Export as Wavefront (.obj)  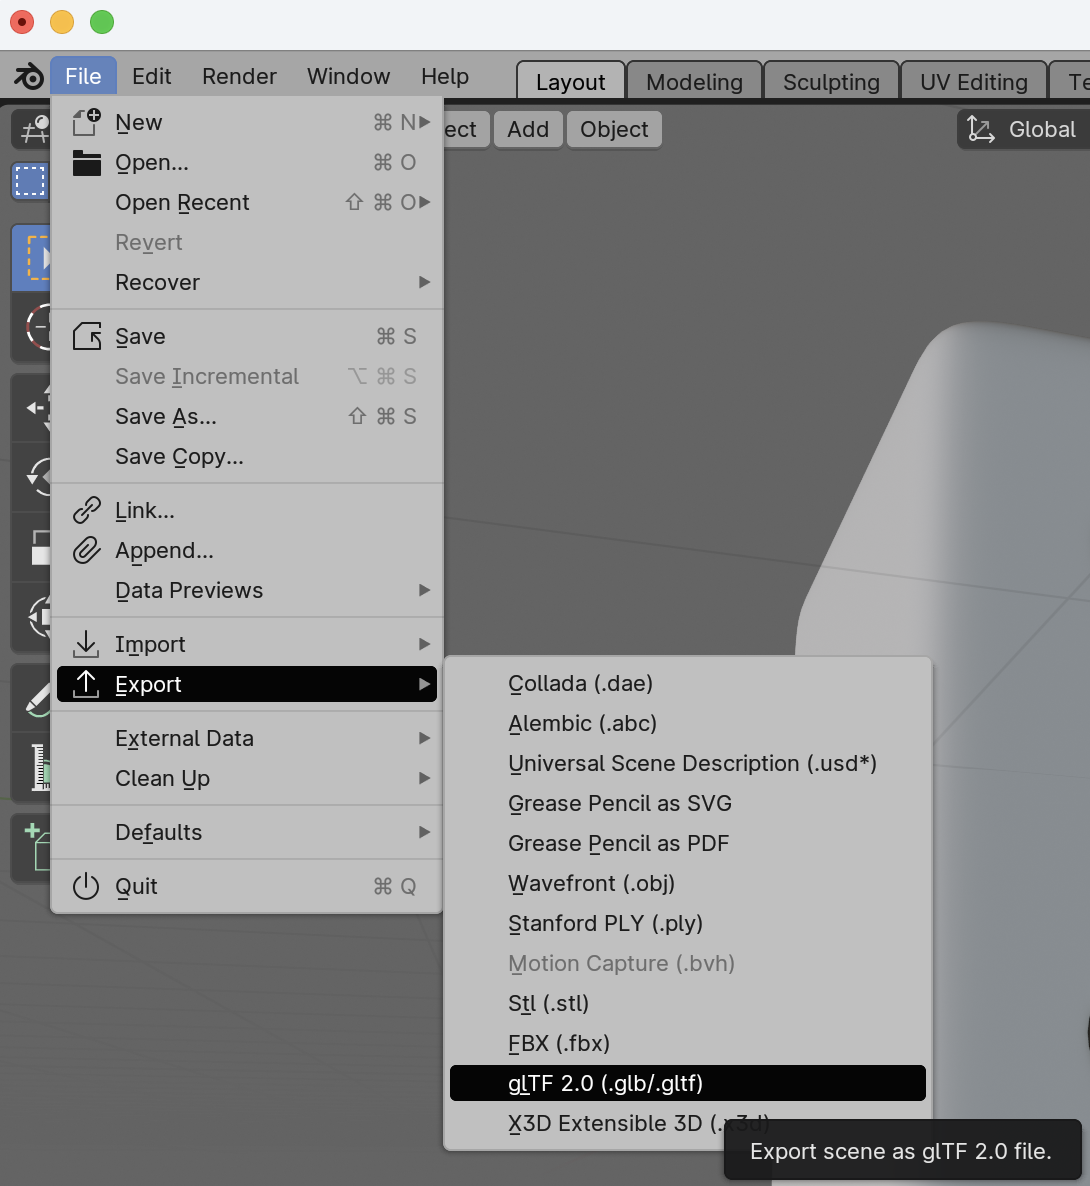(x=688, y=883)
